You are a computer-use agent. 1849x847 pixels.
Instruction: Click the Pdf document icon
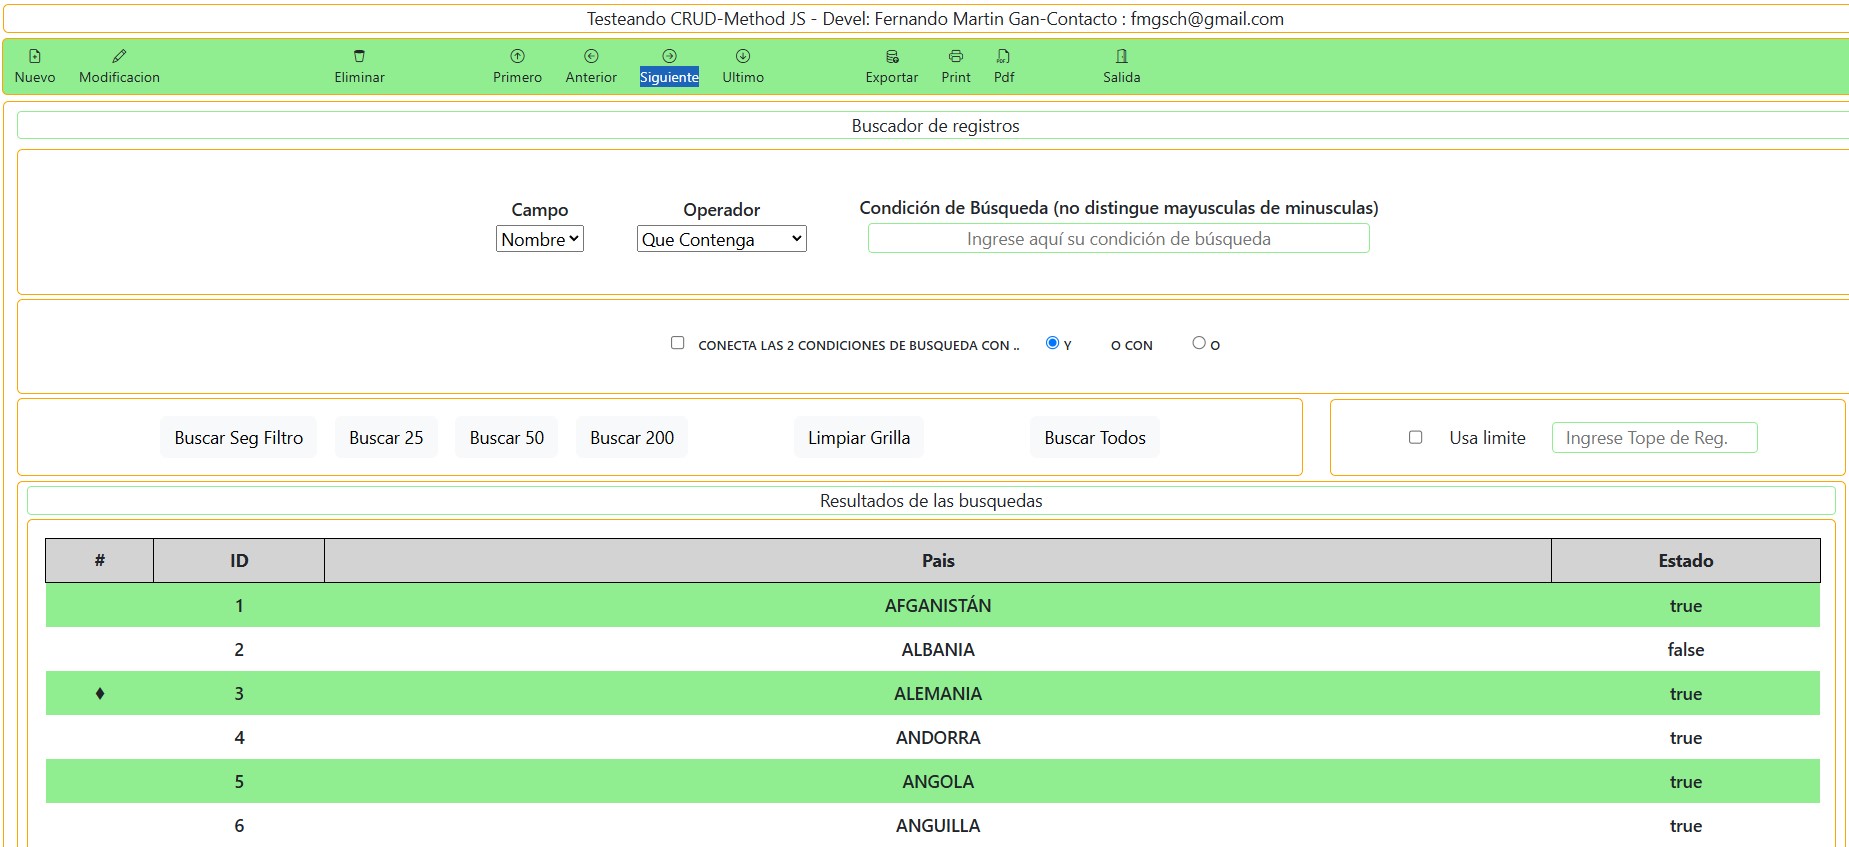tap(1004, 57)
